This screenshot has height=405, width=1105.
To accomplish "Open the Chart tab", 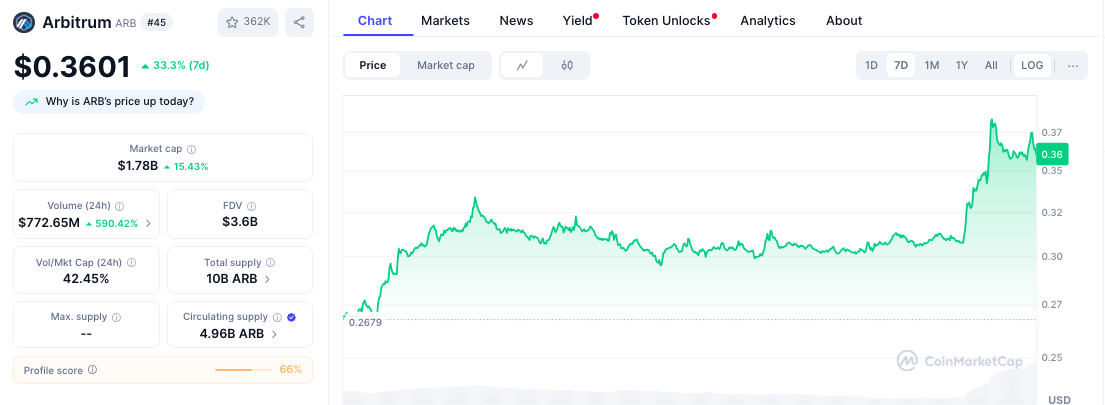I will 375,20.
